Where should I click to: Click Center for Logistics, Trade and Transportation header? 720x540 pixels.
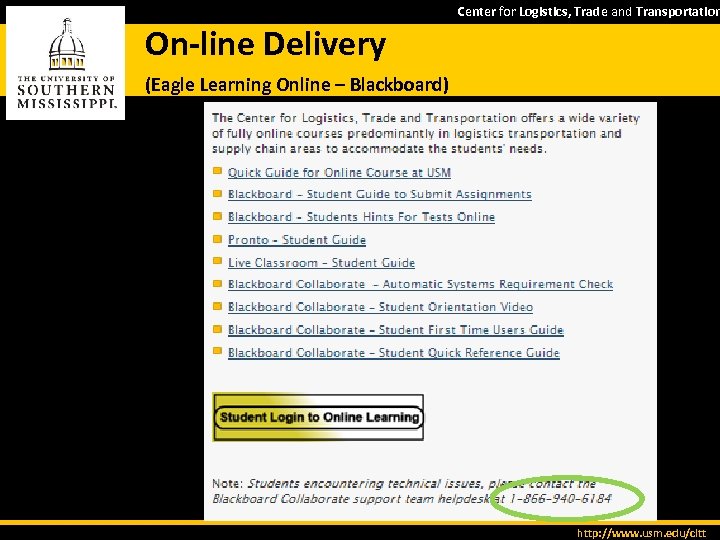point(588,11)
